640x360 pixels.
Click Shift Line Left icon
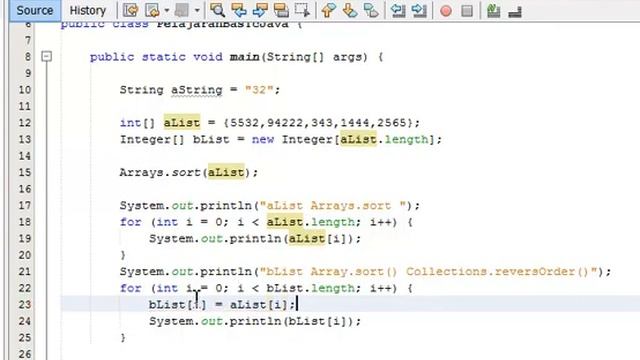pyautogui.click(x=398, y=11)
